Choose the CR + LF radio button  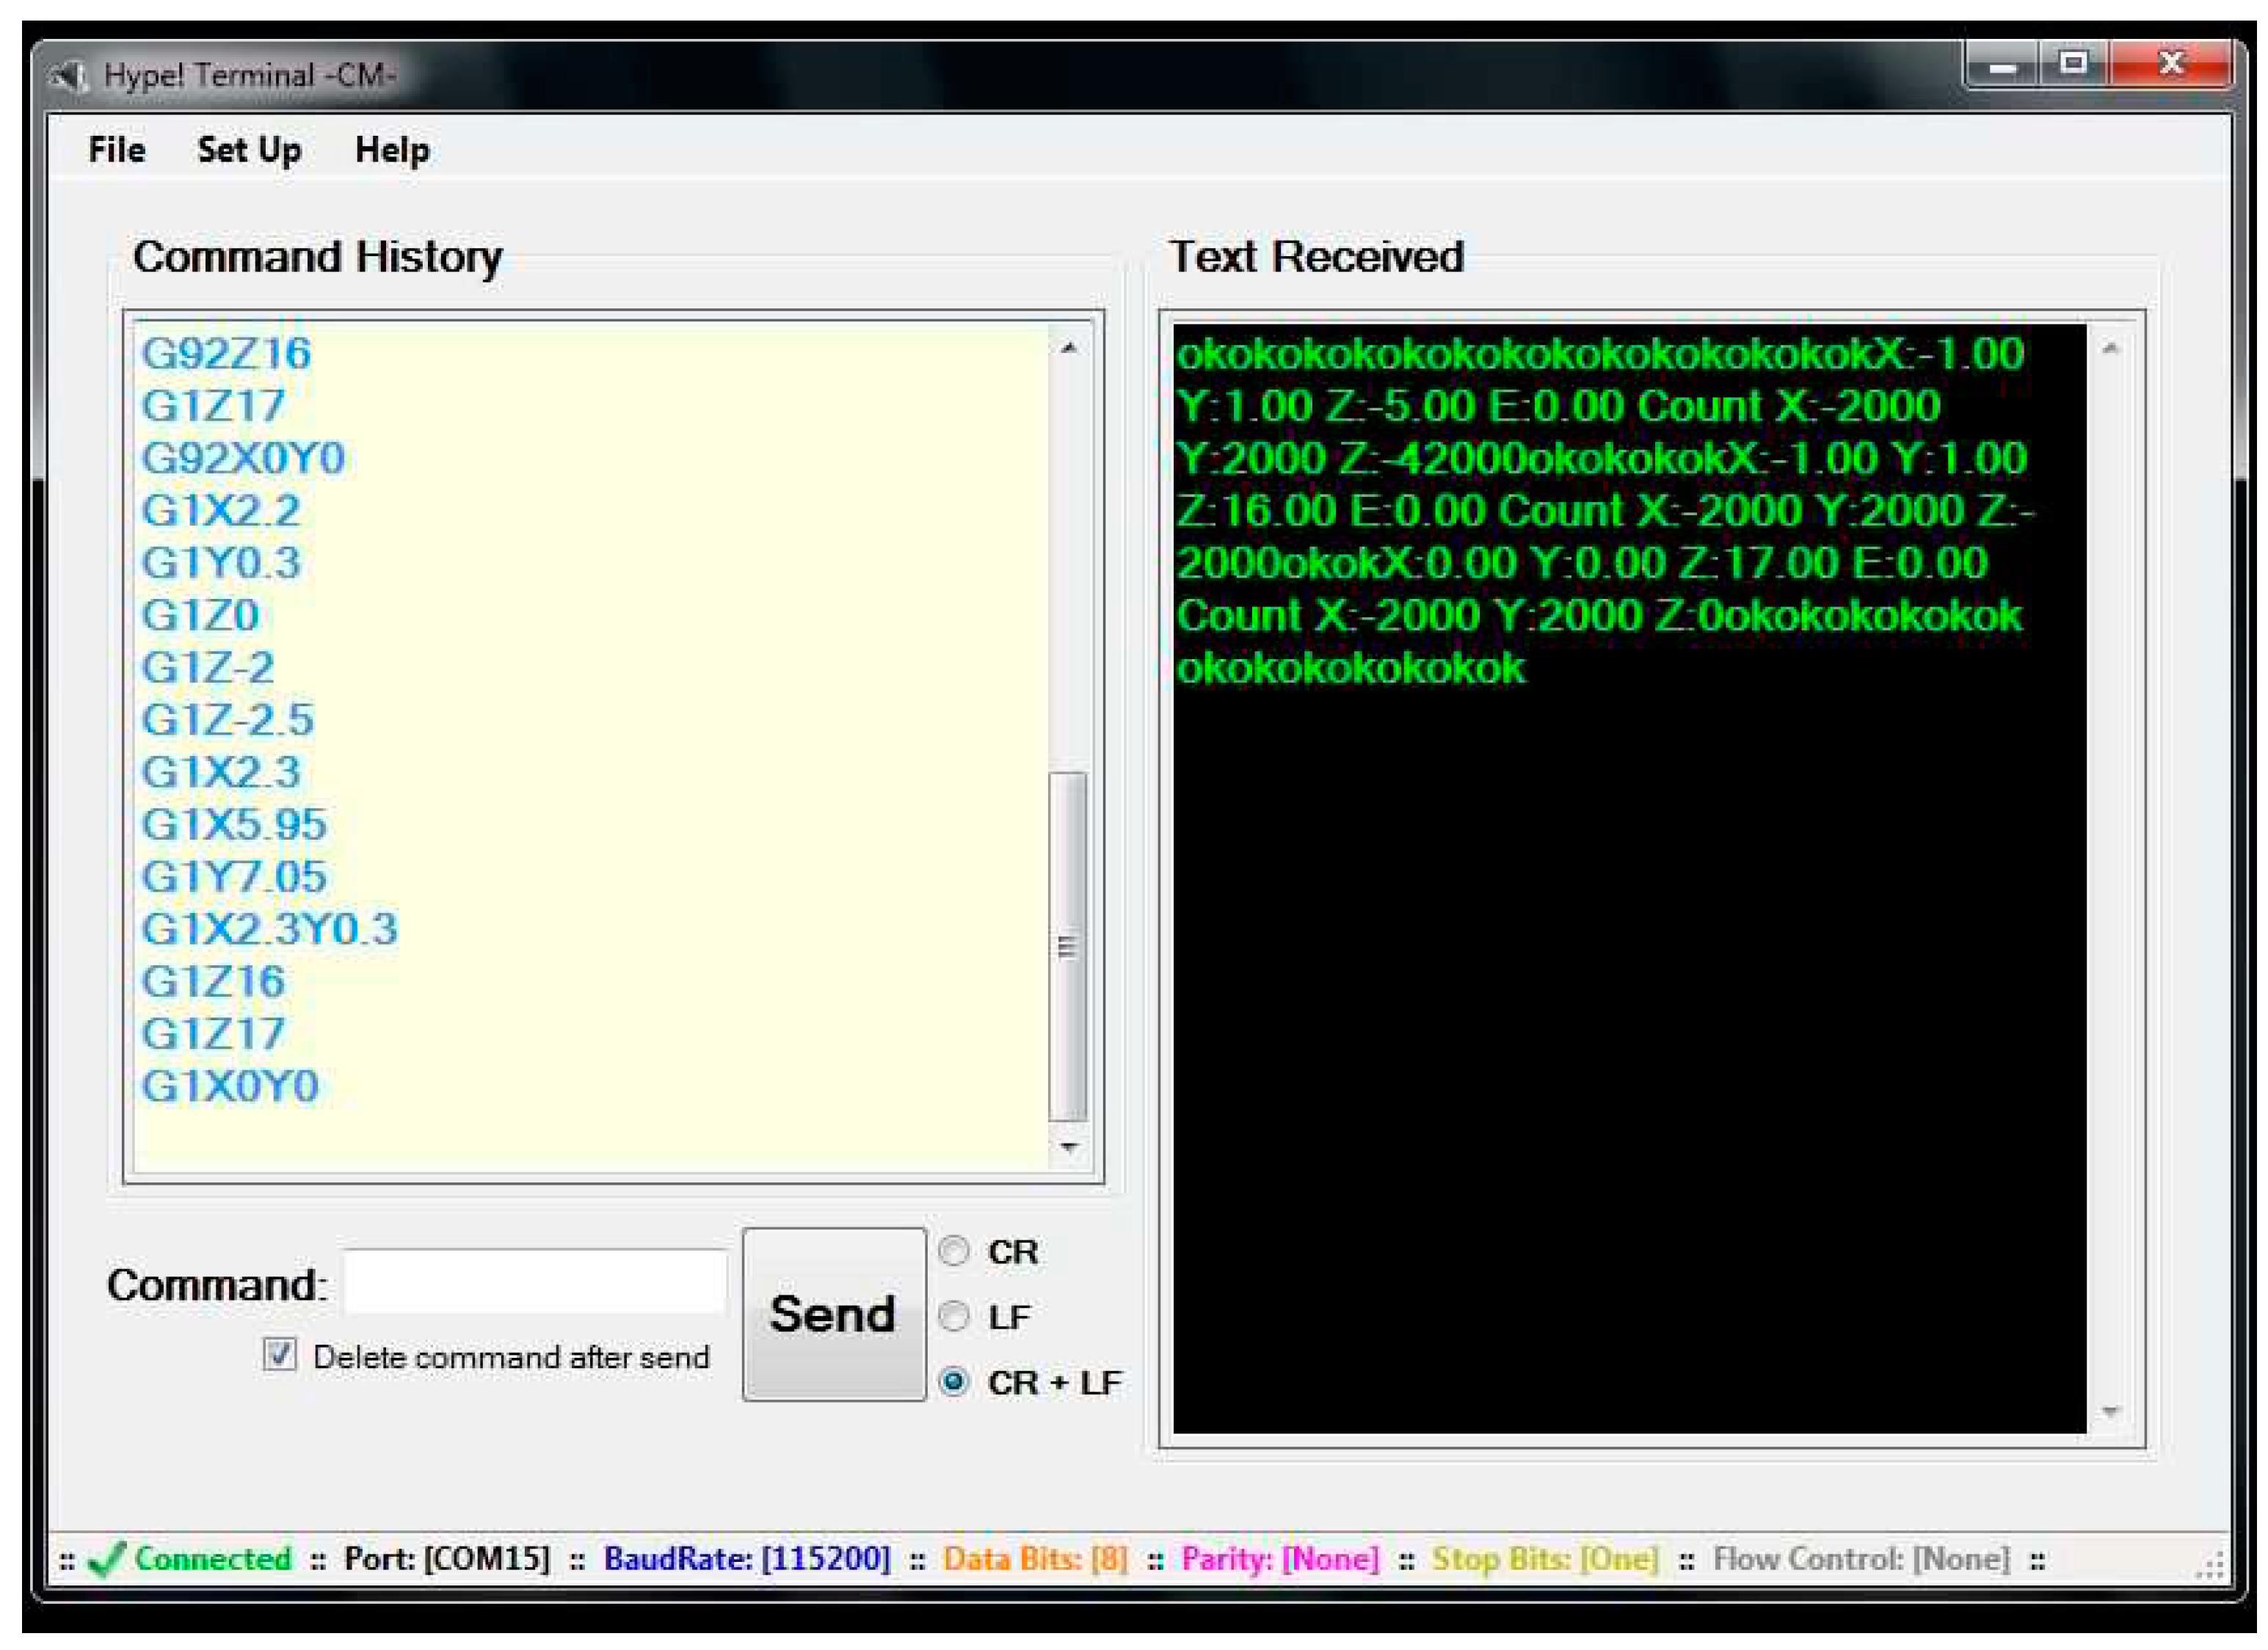[954, 1382]
